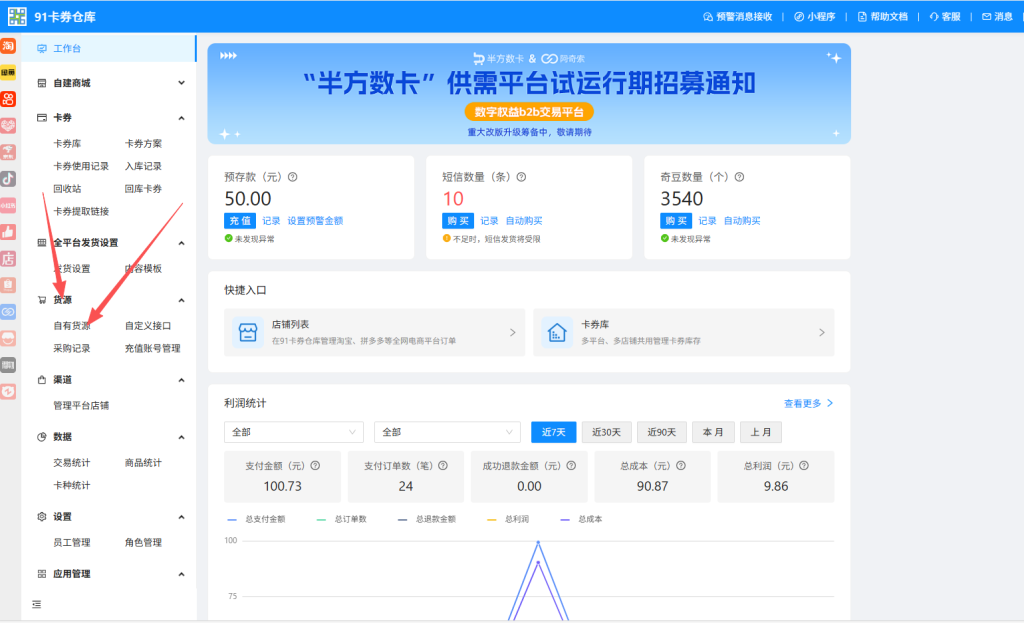Viewport: 1024px width, 623px height.
Task: Click the 91卡券仓库 QR logo icon
Action: click(x=17, y=16)
